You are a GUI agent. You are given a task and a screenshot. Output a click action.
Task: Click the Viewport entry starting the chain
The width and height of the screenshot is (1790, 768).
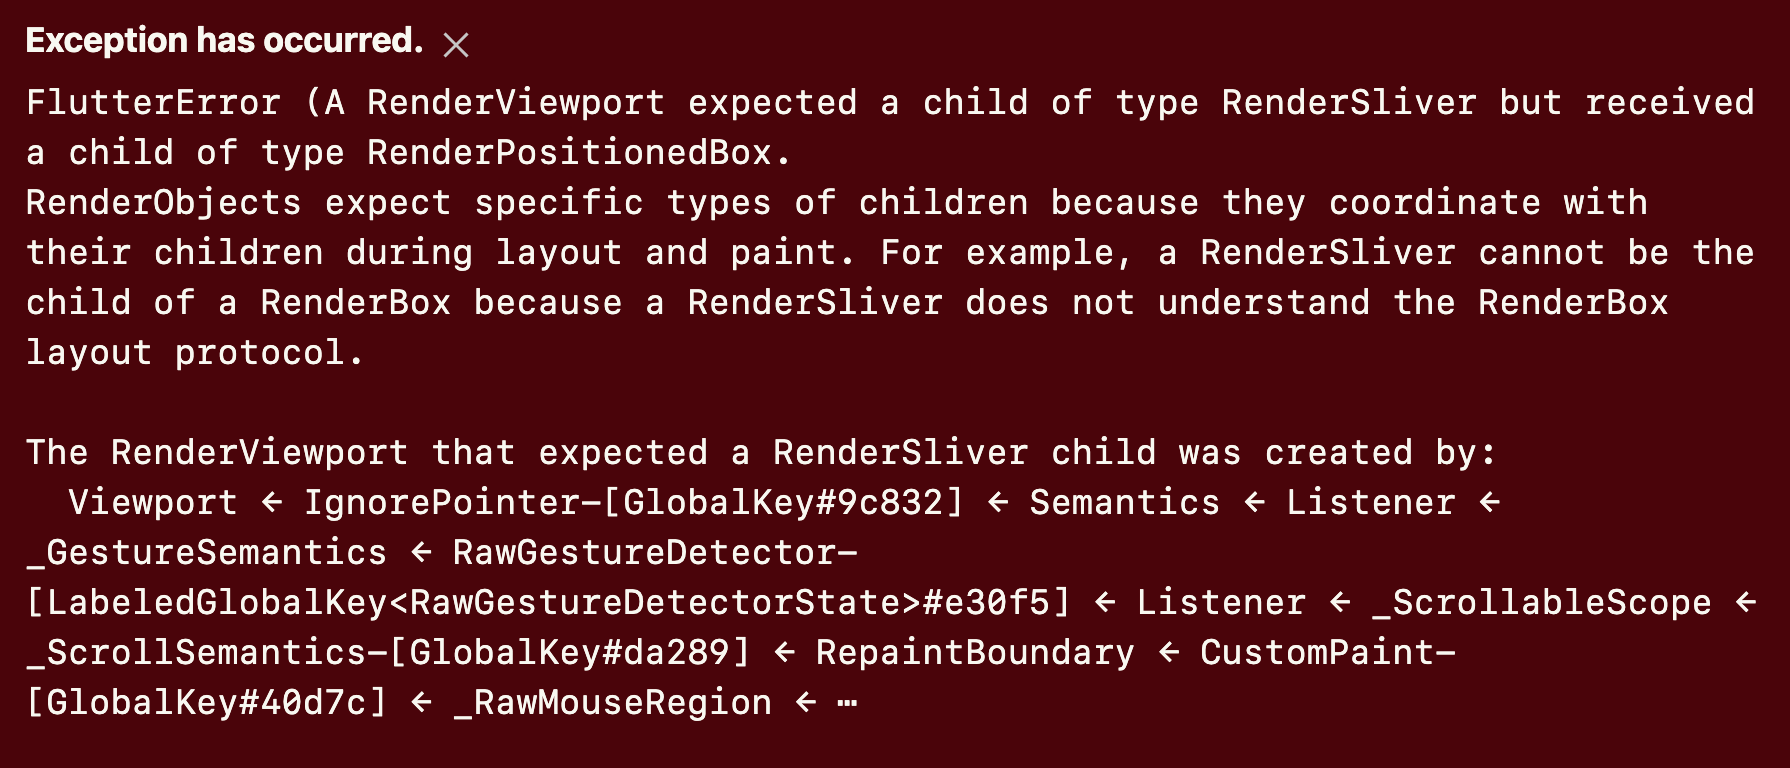[x=153, y=502]
